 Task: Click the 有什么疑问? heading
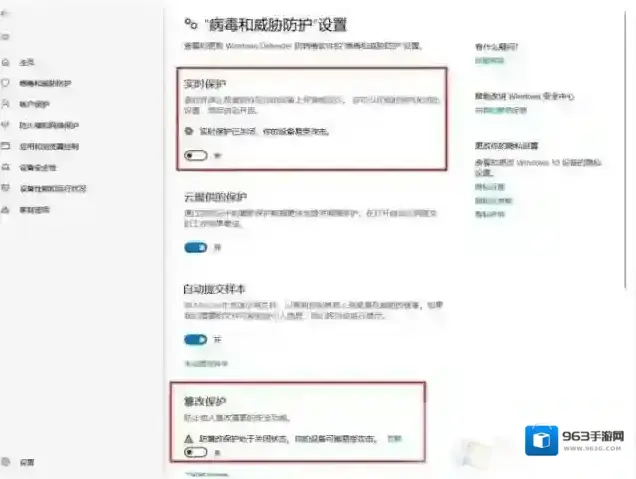point(496,47)
